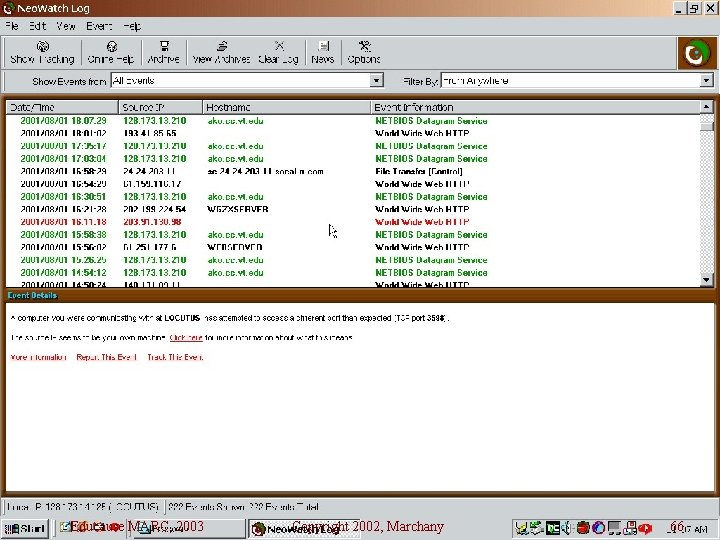Select the WEBSERVER hostname row
The width and height of the screenshot is (720, 540).
click(353, 247)
